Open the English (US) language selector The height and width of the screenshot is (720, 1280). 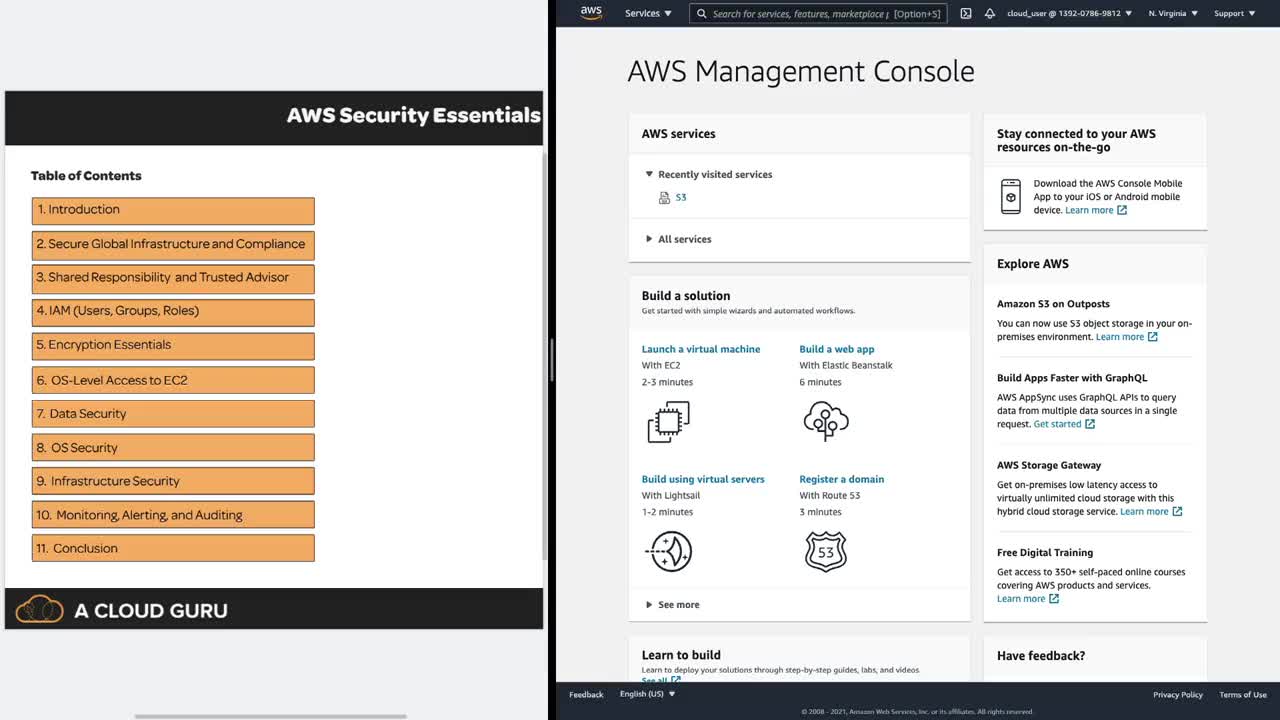click(647, 694)
